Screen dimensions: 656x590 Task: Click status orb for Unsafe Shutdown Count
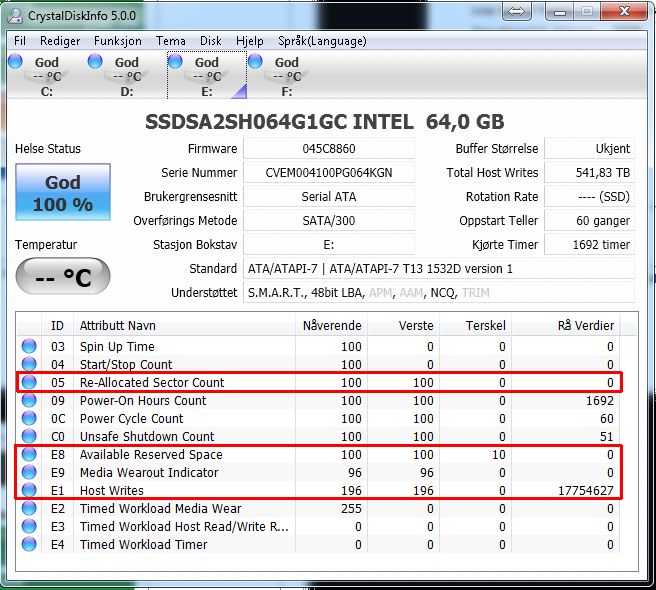(x=29, y=436)
